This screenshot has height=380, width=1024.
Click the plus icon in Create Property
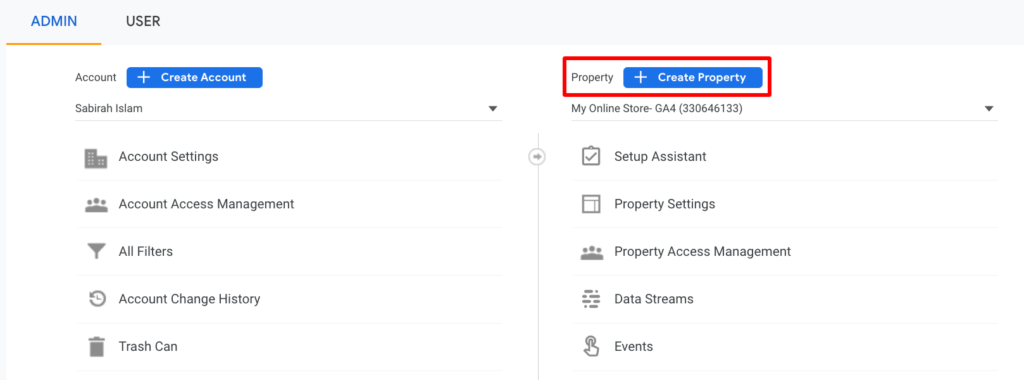pyautogui.click(x=641, y=77)
